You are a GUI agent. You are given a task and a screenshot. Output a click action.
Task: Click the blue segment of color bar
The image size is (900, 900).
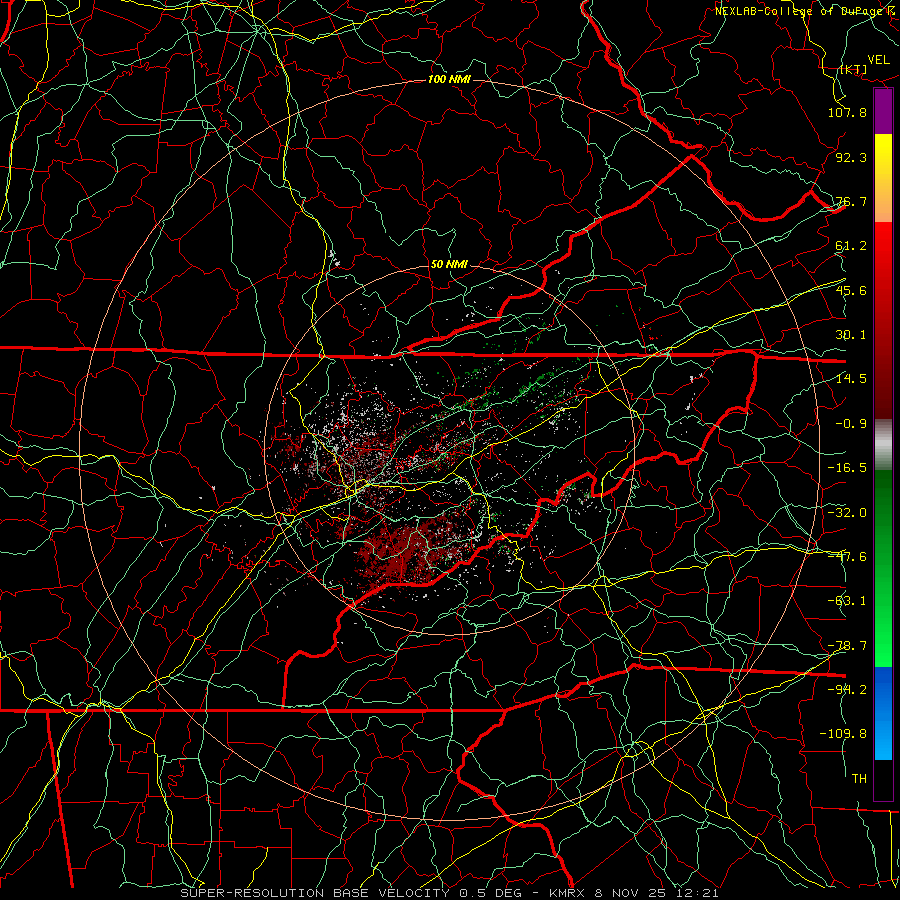pyautogui.click(x=883, y=713)
